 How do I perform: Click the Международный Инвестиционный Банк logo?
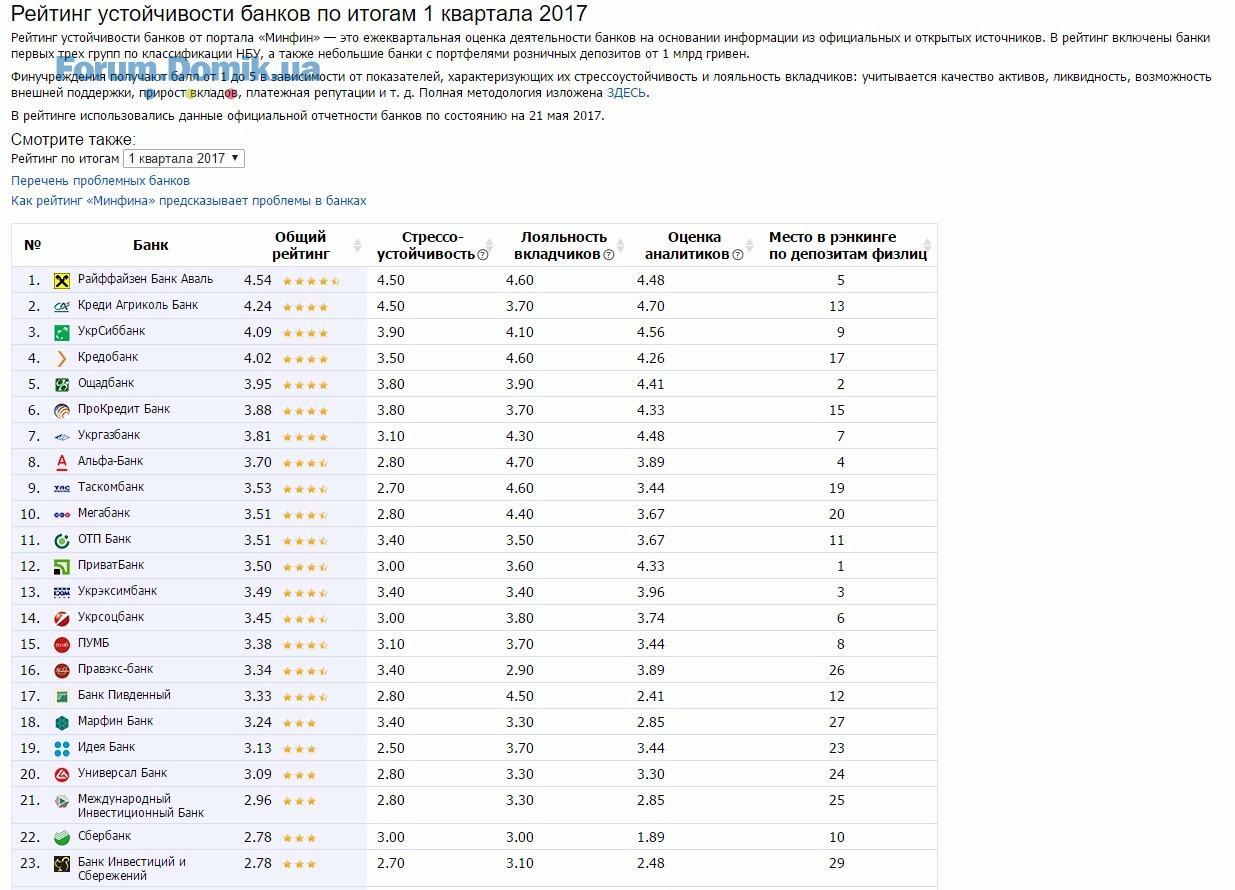(62, 801)
